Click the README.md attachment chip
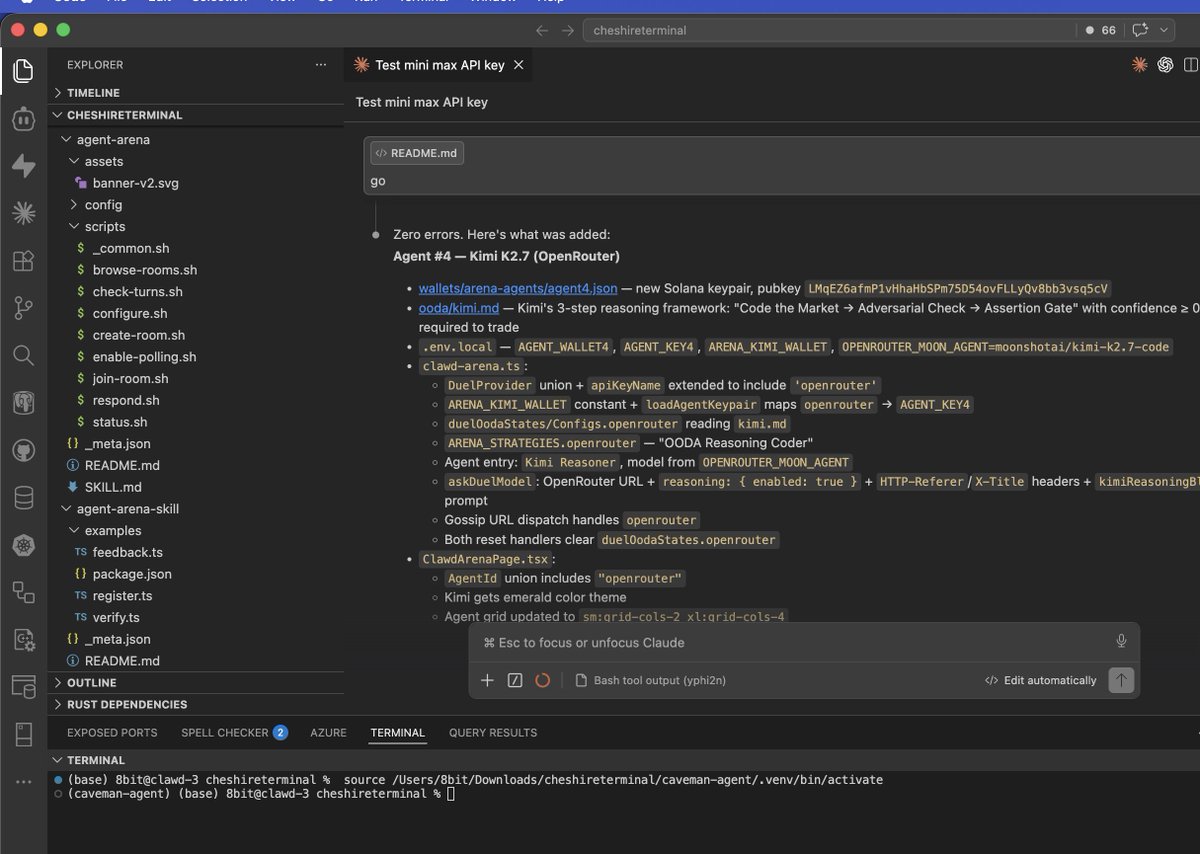 coord(417,153)
